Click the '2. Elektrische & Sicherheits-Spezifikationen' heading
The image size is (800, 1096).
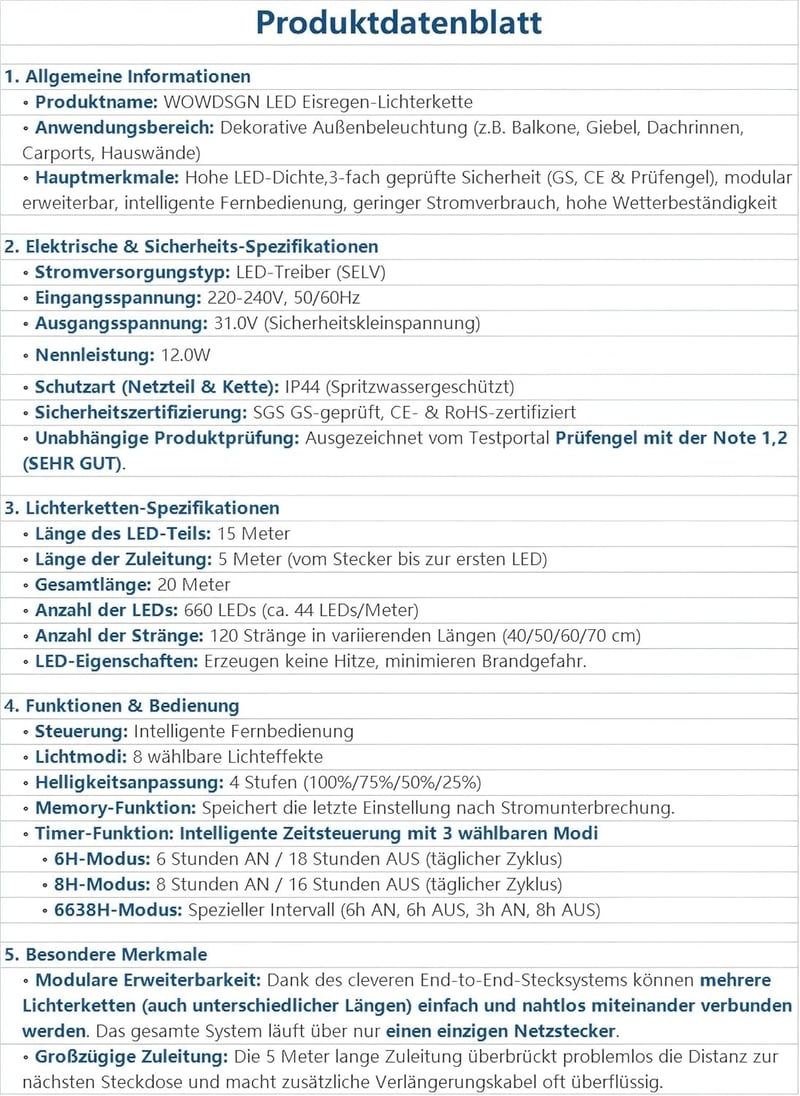pos(191,247)
